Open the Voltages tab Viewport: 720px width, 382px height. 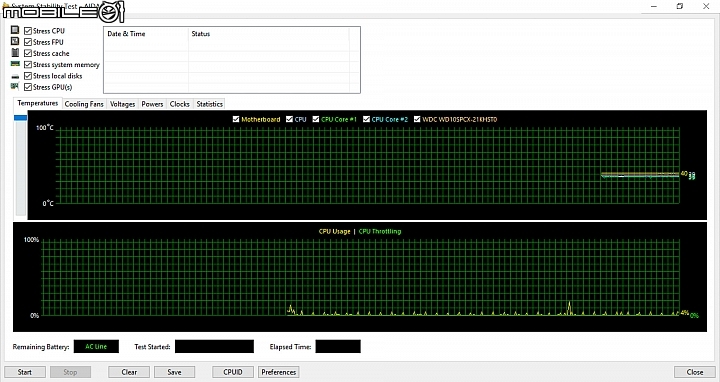tap(123, 104)
